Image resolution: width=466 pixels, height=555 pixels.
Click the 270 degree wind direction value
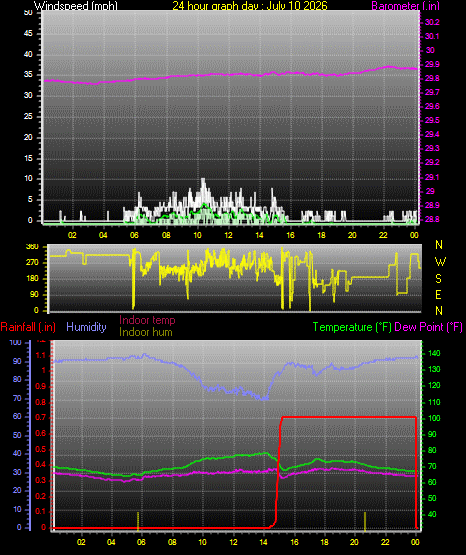click(32, 263)
